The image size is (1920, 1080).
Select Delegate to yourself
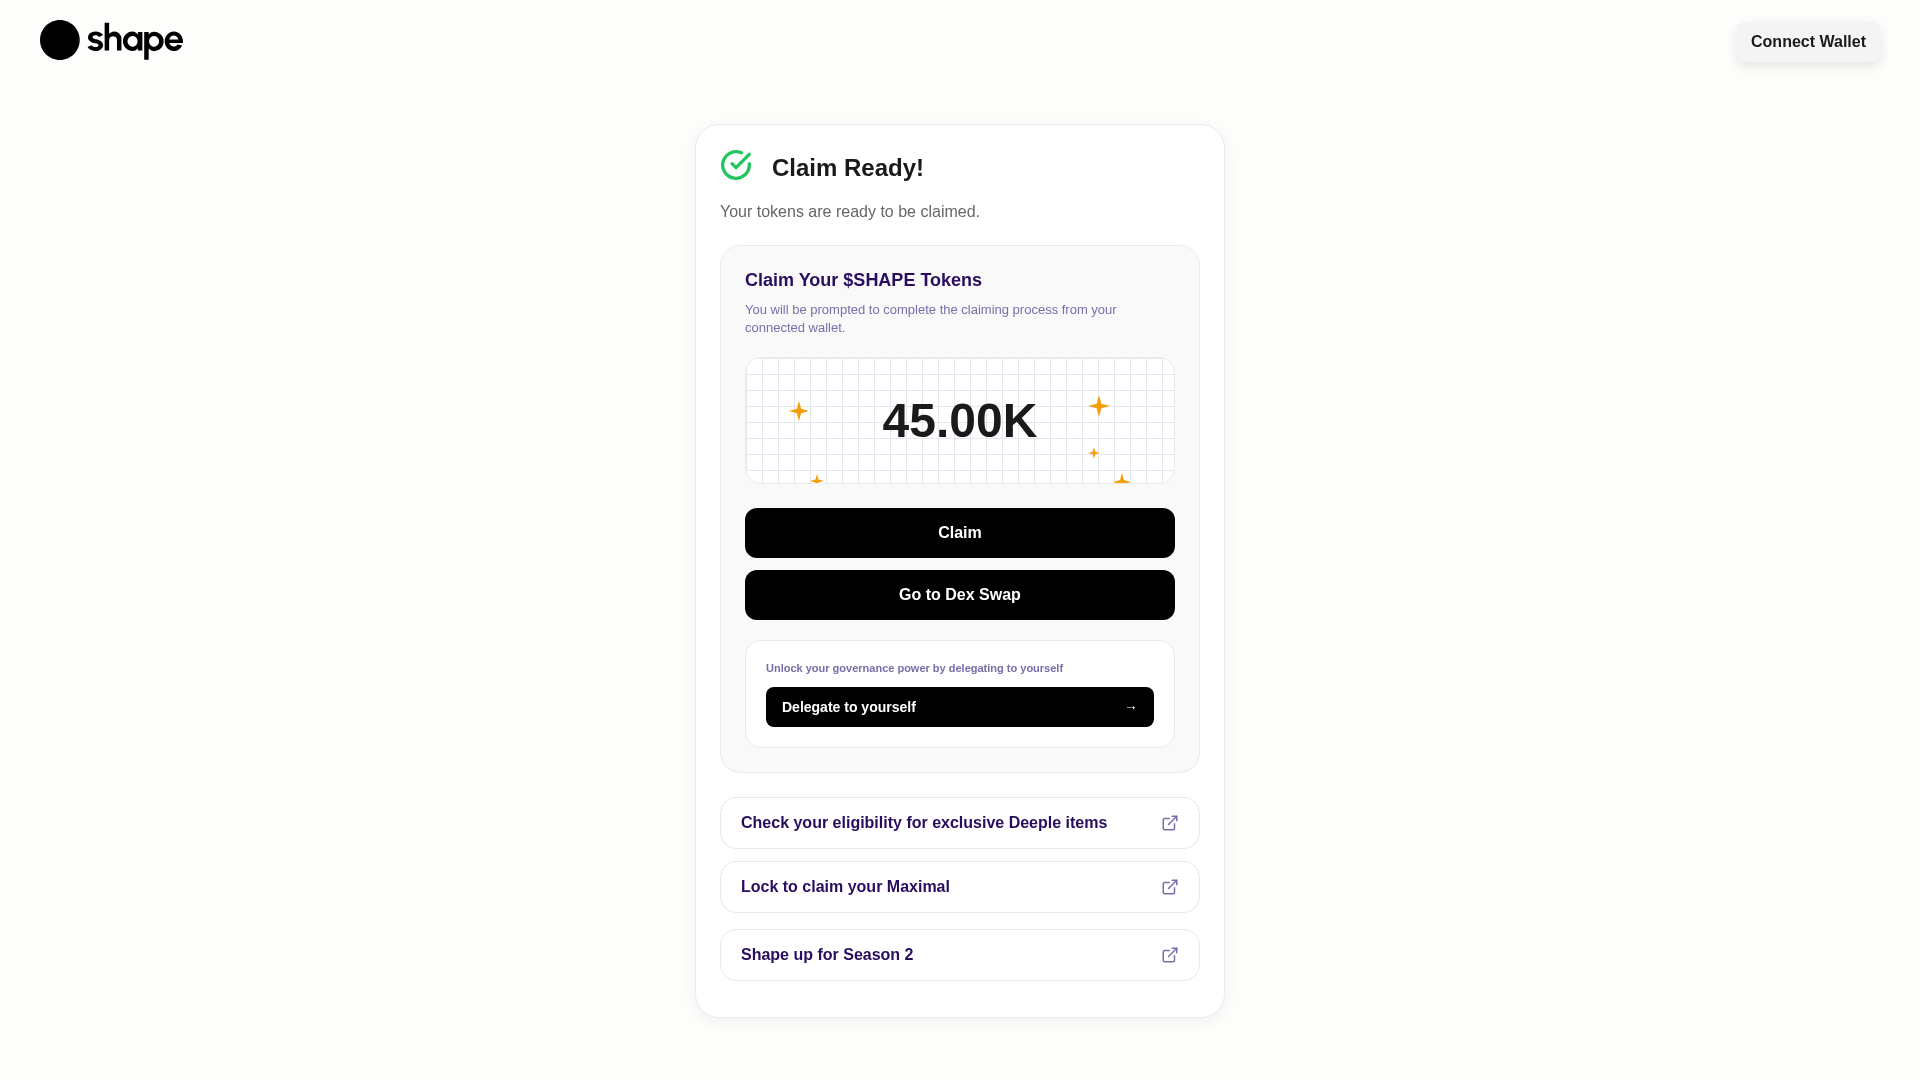[x=959, y=707]
